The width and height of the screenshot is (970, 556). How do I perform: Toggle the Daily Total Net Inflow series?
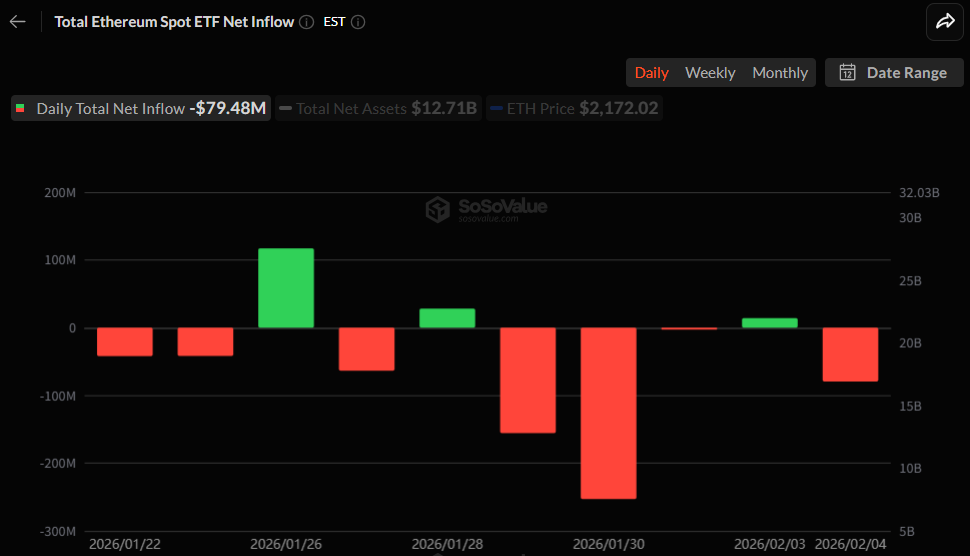pos(140,109)
